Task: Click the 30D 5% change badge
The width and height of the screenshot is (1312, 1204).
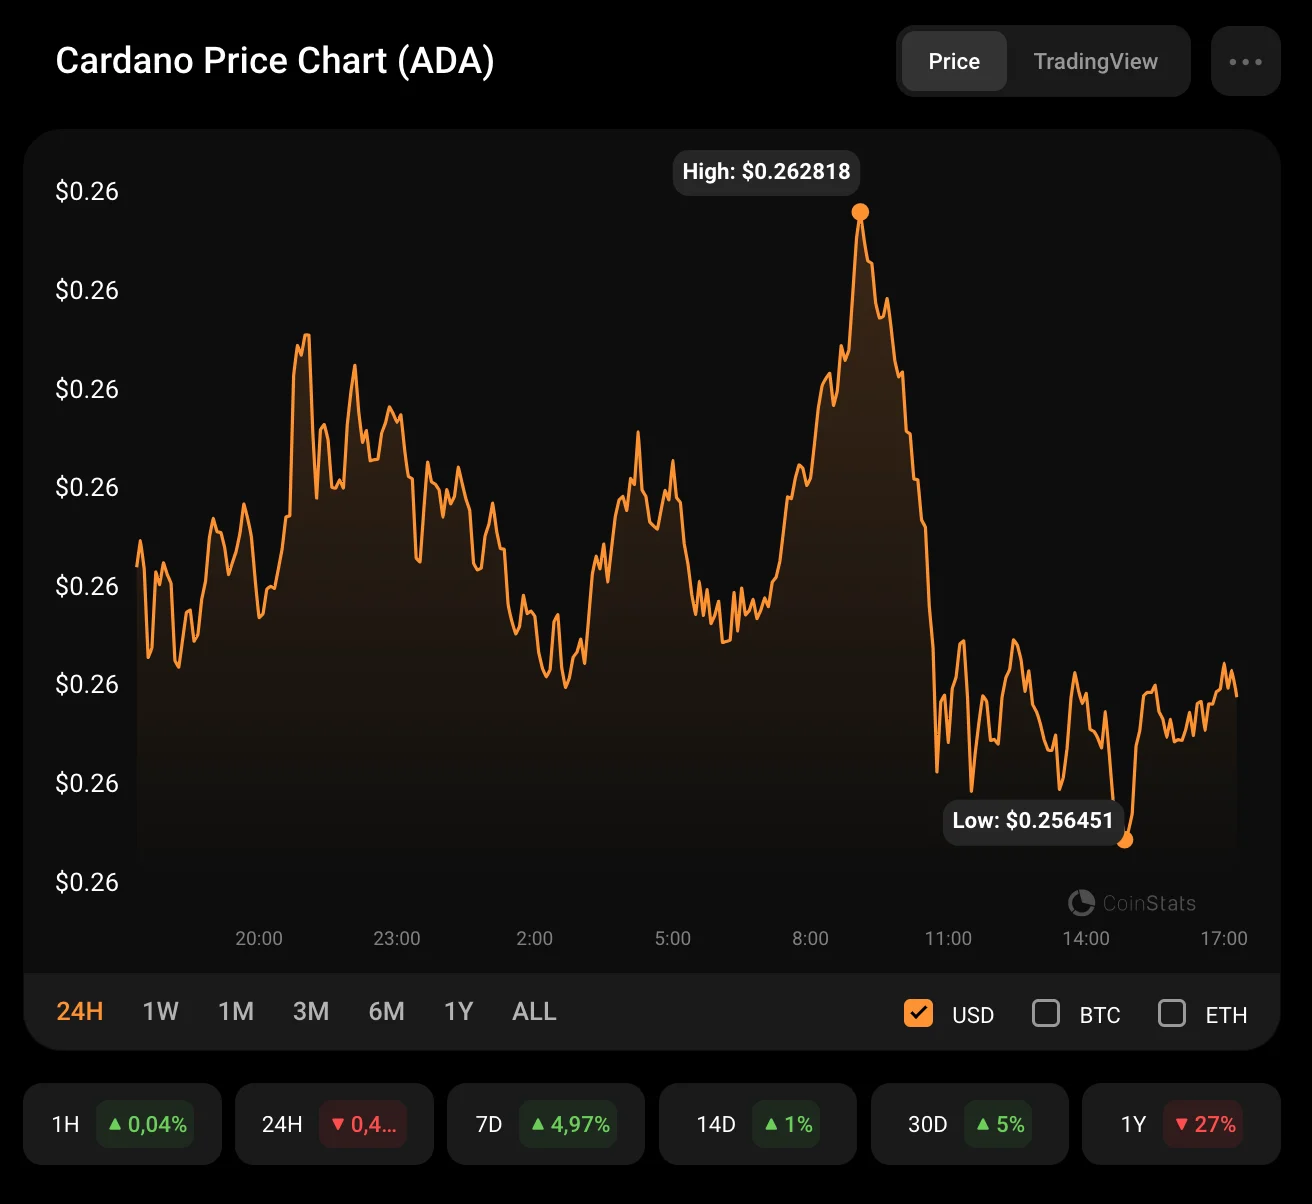Action: click(999, 1124)
